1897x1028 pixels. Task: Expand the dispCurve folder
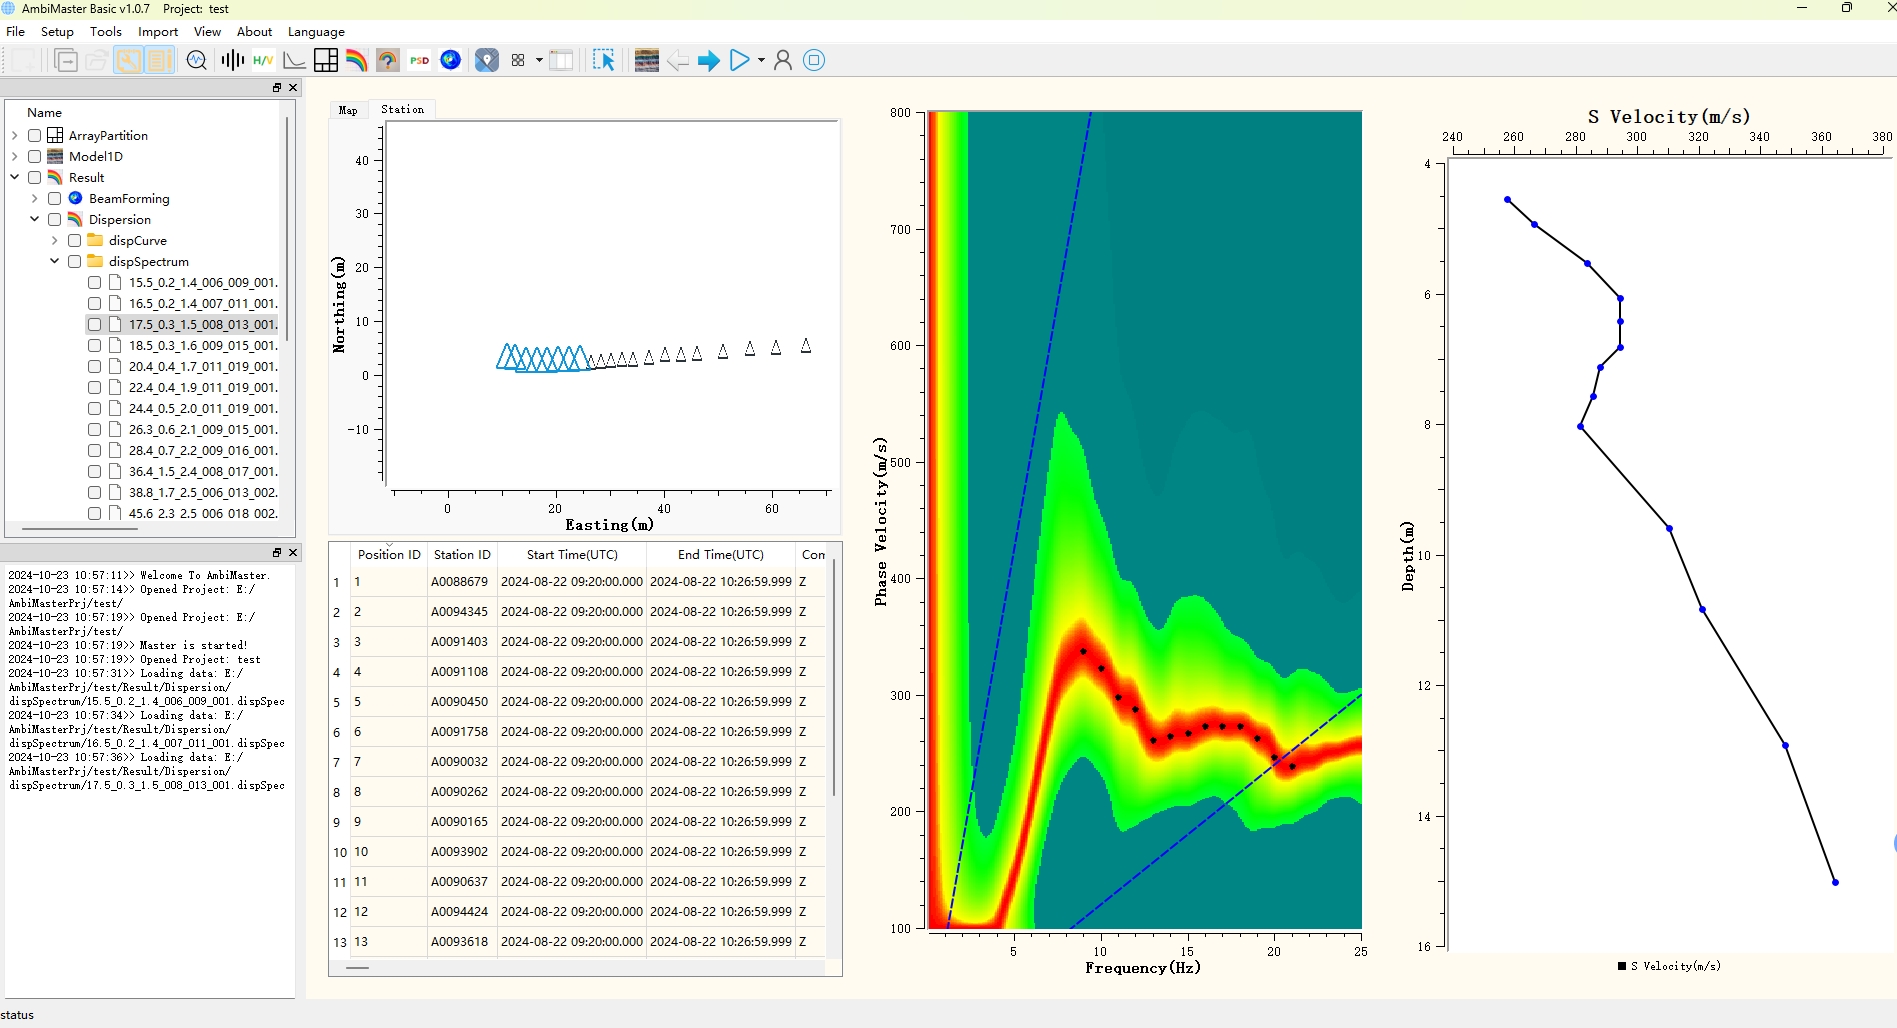click(54, 240)
